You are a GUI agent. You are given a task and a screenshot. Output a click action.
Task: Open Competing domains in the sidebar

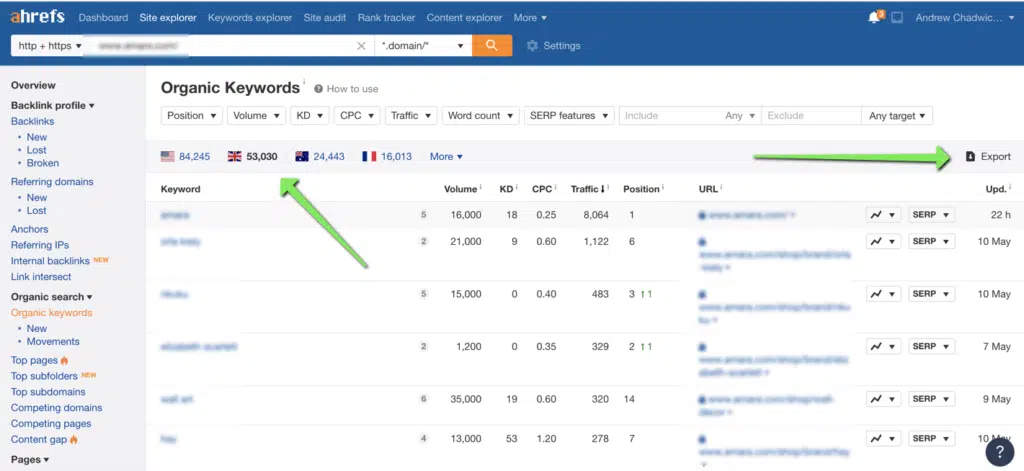point(57,408)
